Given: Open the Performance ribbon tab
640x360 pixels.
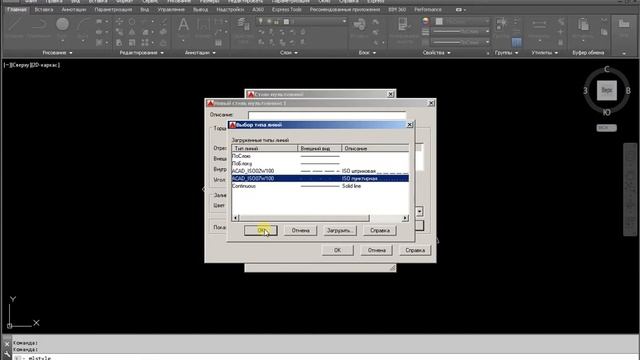Looking at the screenshot, I should [428, 9].
